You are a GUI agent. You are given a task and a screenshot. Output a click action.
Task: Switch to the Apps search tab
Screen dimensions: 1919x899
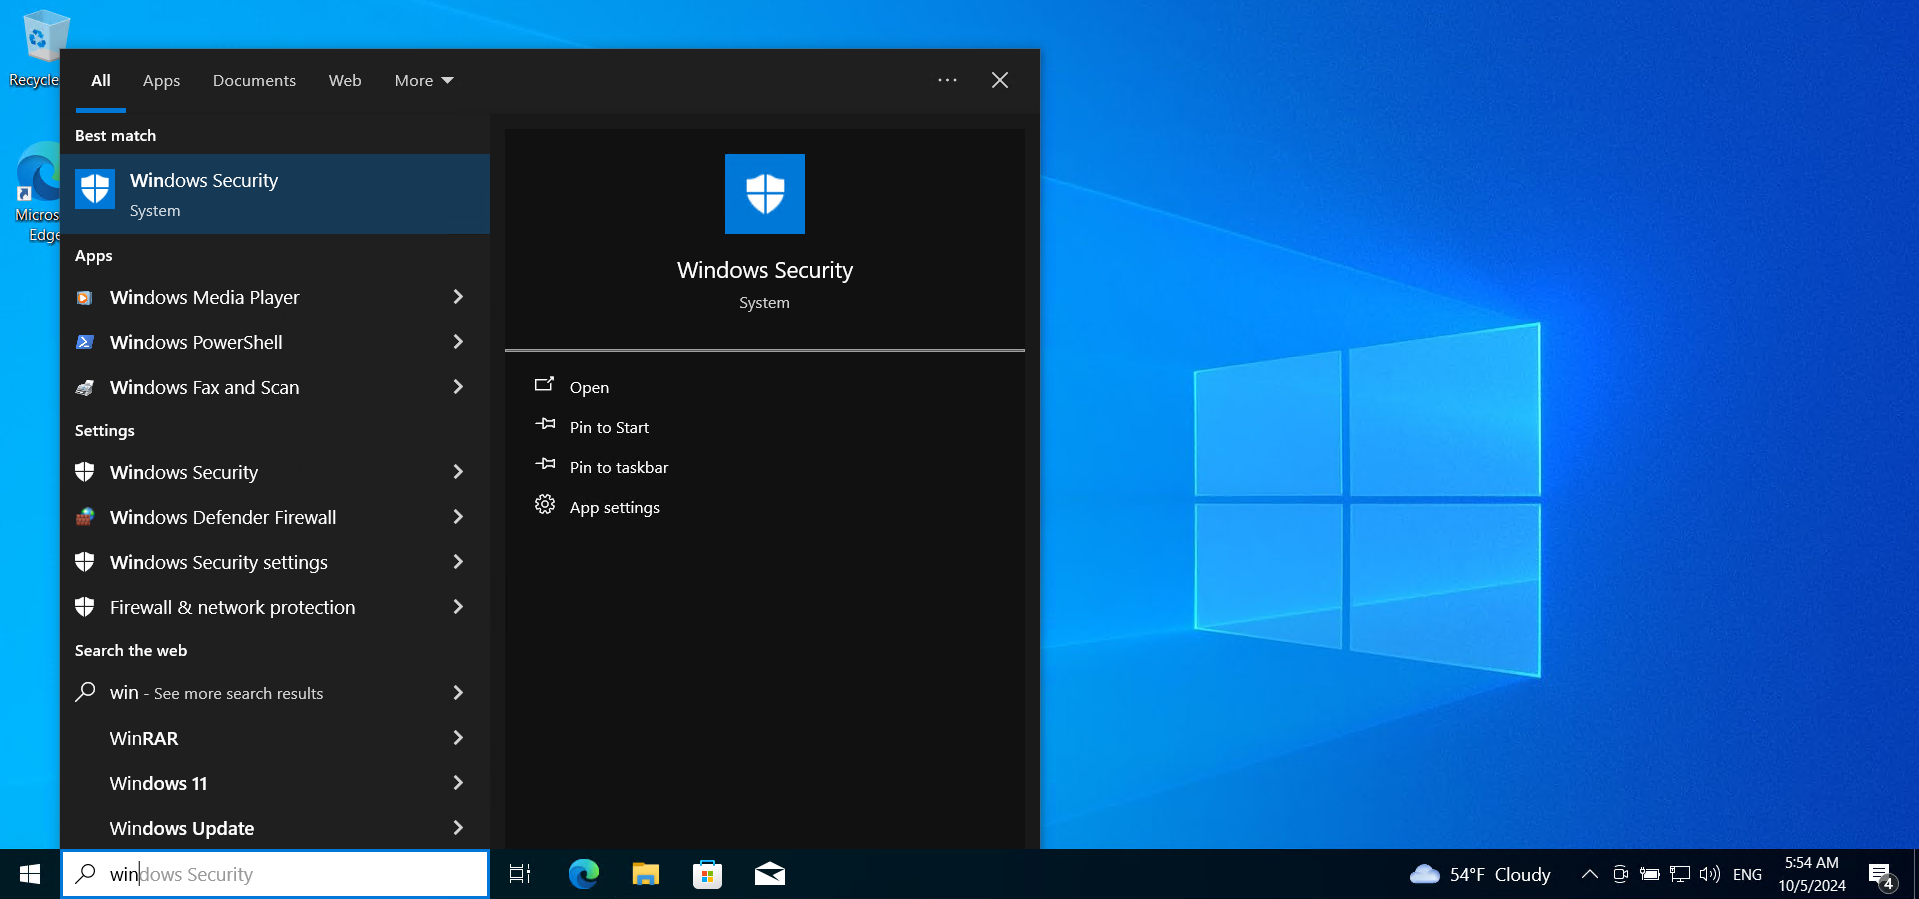pyautogui.click(x=161, y=80)
